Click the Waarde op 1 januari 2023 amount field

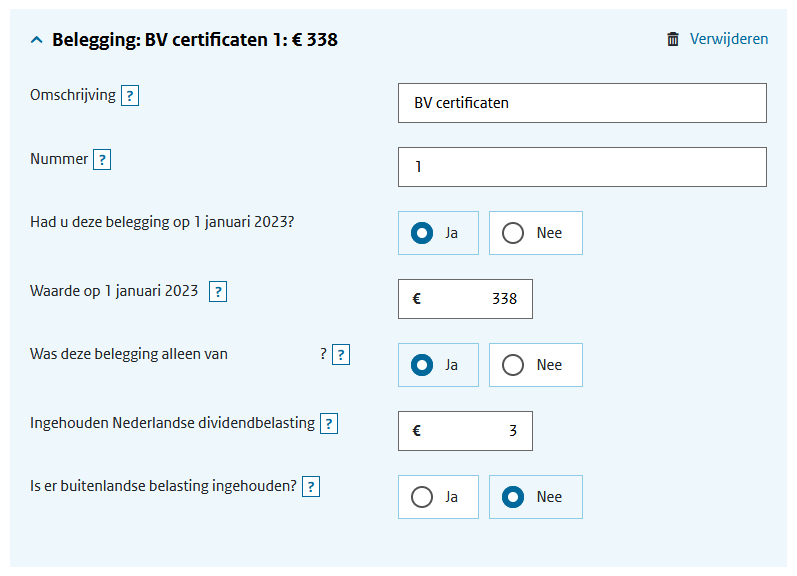465,299
